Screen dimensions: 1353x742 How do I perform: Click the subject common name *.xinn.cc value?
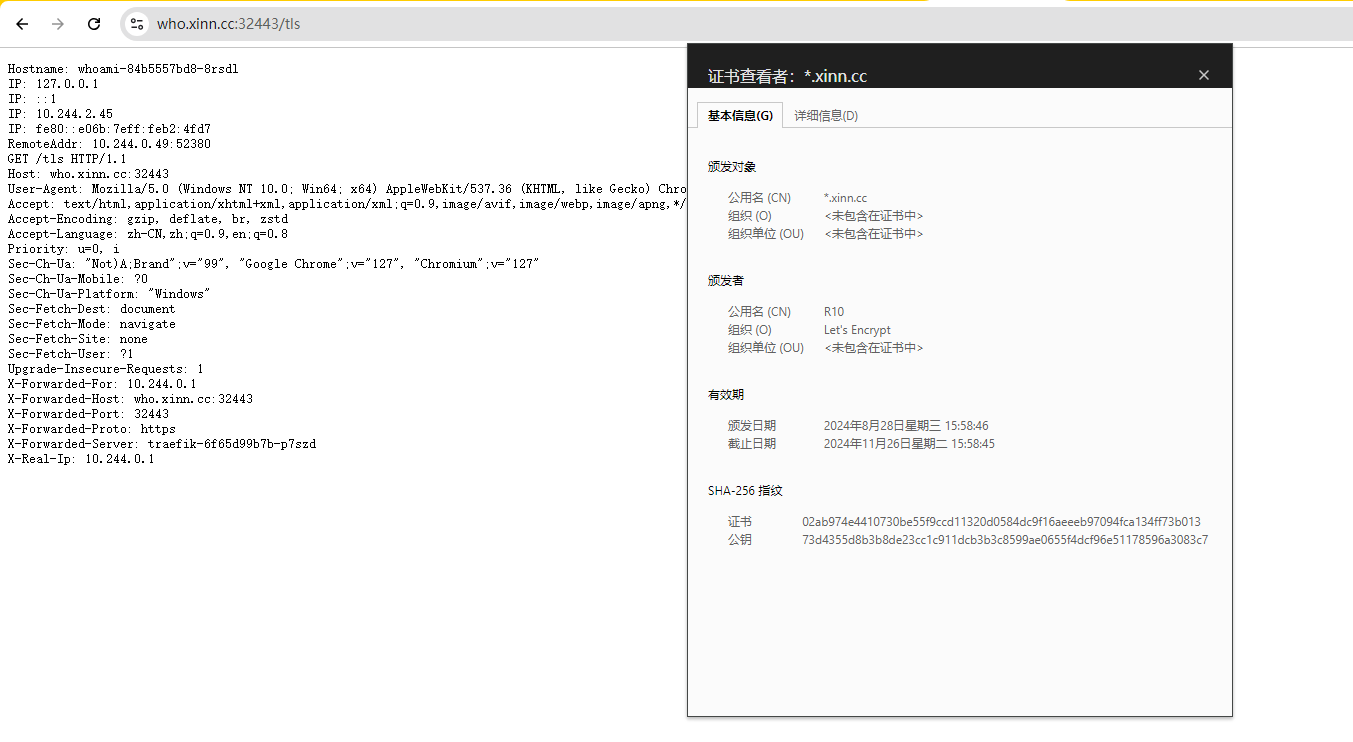tap(845, 198)
